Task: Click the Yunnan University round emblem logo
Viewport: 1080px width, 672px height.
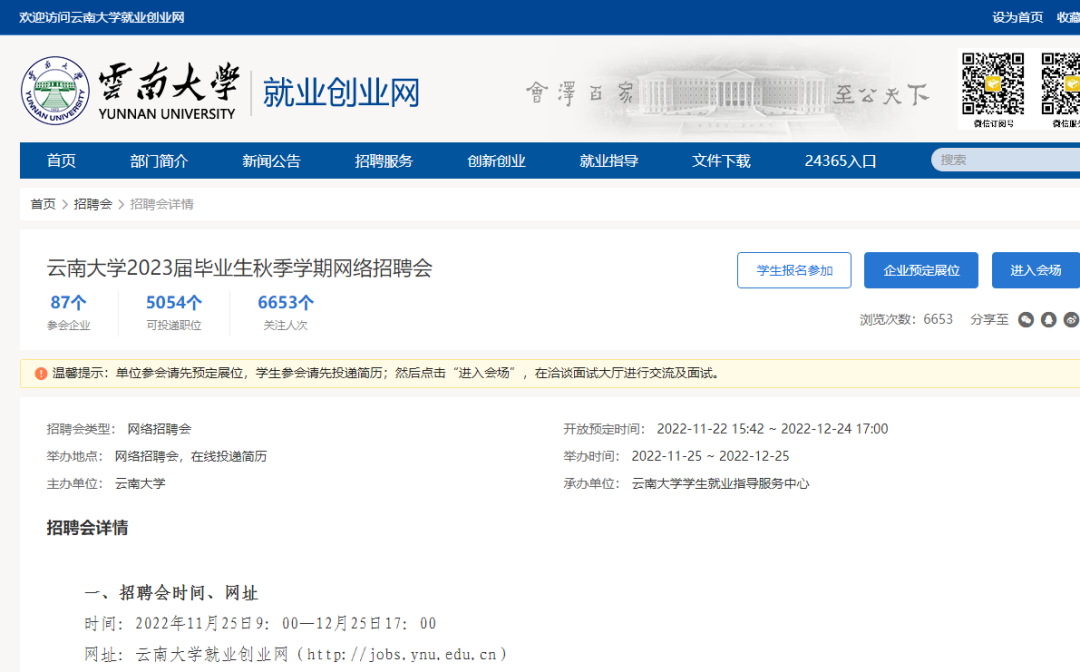Action: [x=55, y=90]
